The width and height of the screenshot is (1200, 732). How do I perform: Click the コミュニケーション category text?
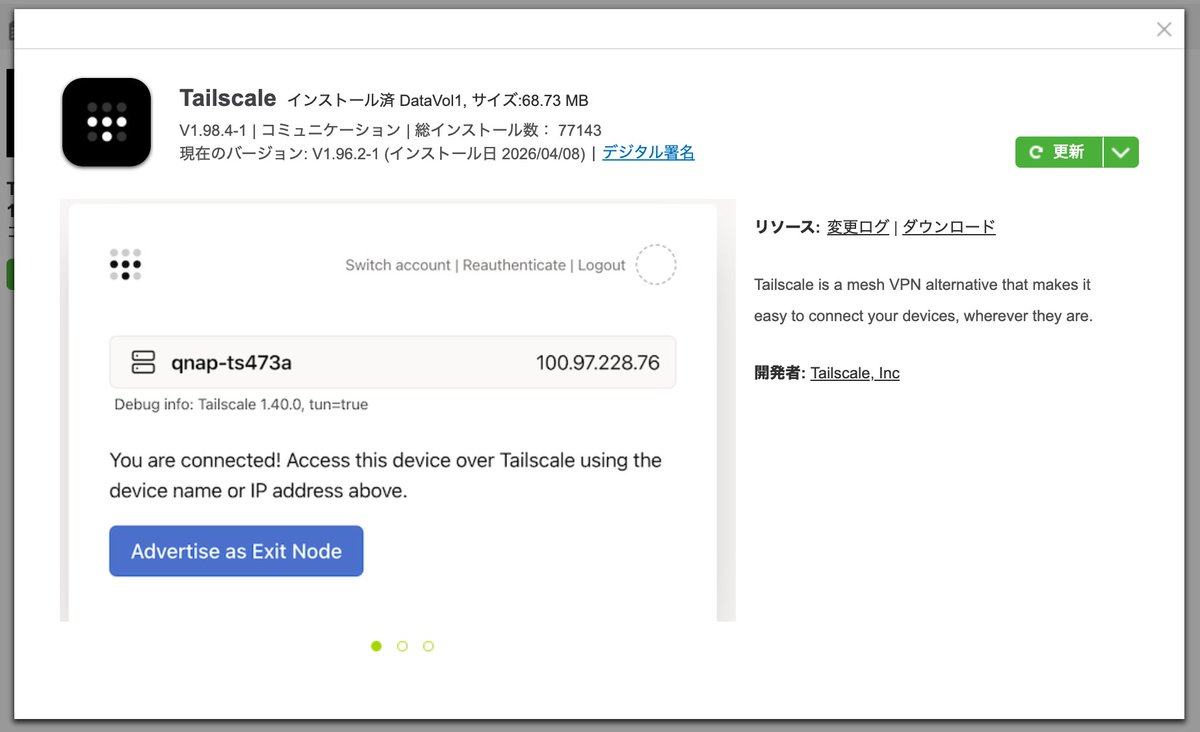[331, 130]
